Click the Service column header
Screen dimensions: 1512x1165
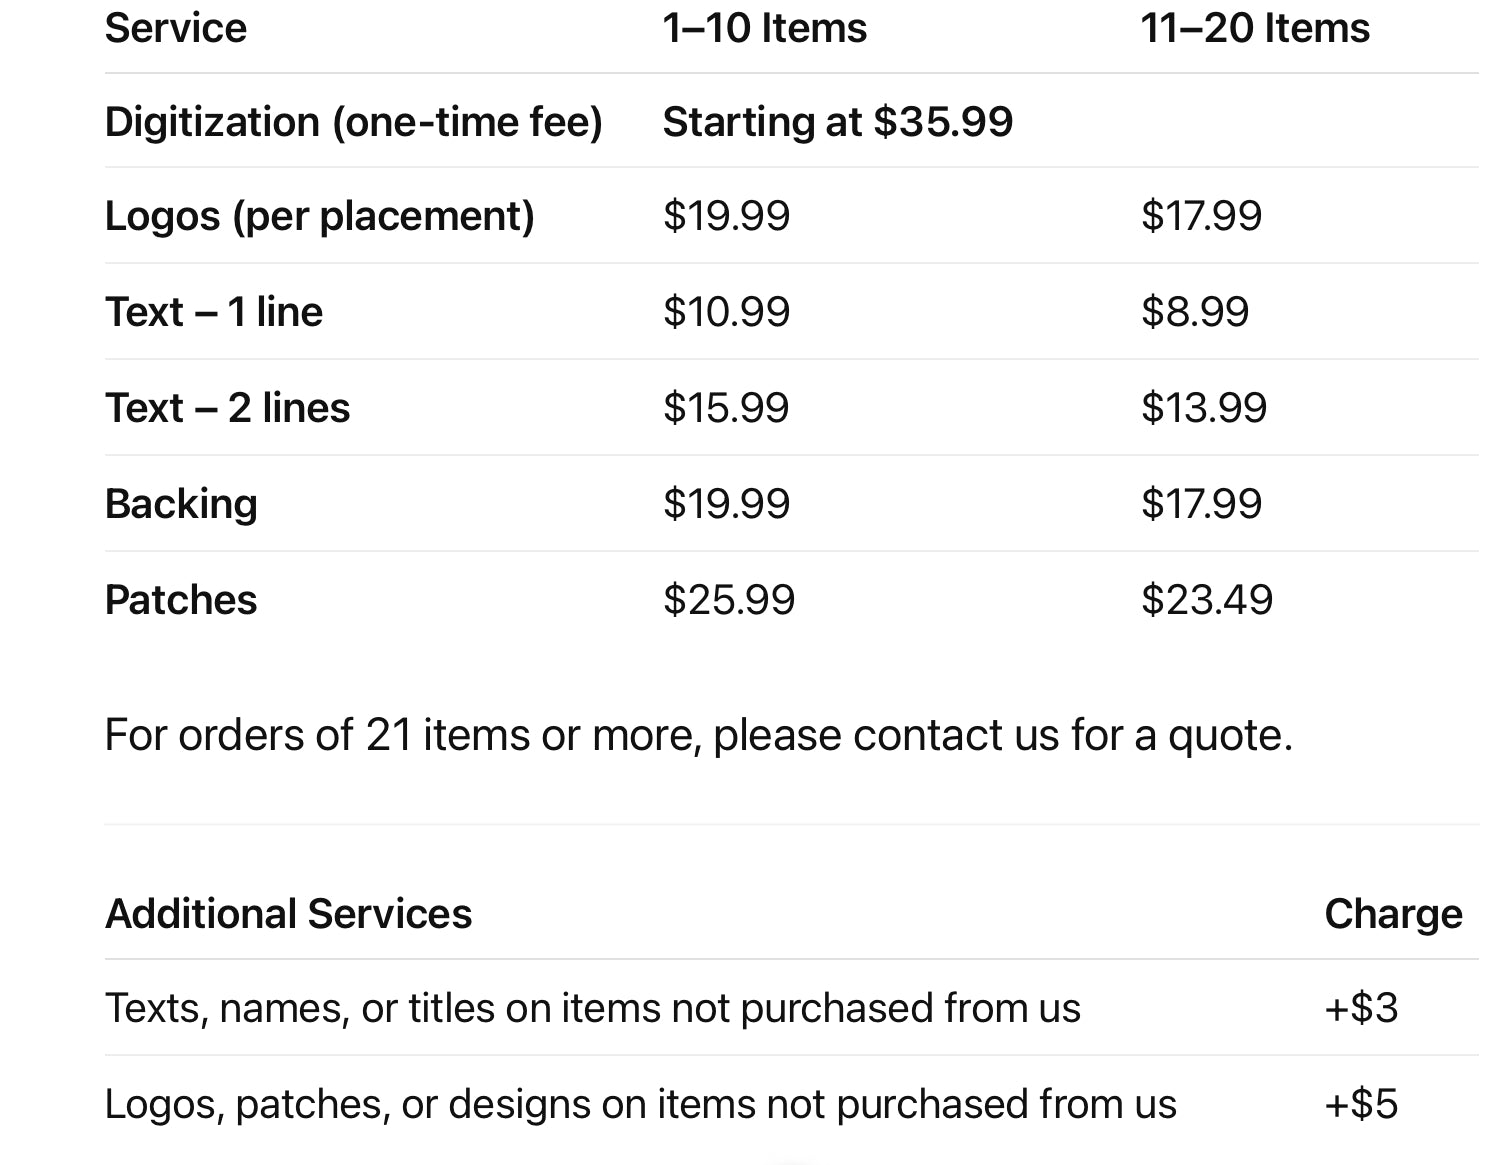(175, 28)
